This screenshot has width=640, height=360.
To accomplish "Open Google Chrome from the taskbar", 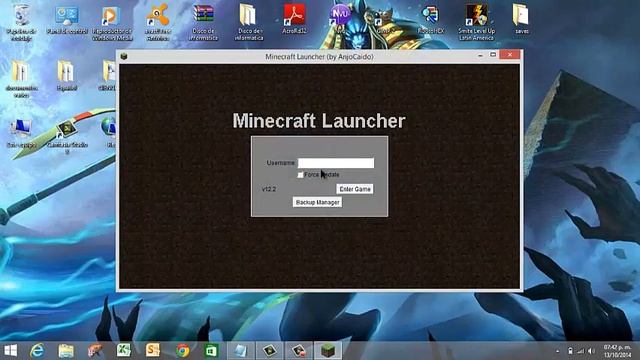I will click(182, 350).
